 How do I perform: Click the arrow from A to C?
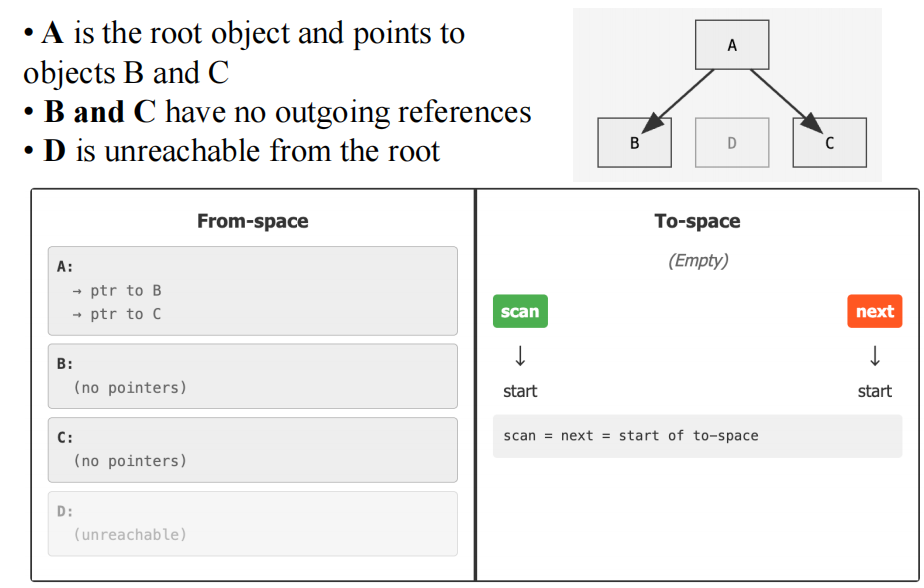[786, 100]
